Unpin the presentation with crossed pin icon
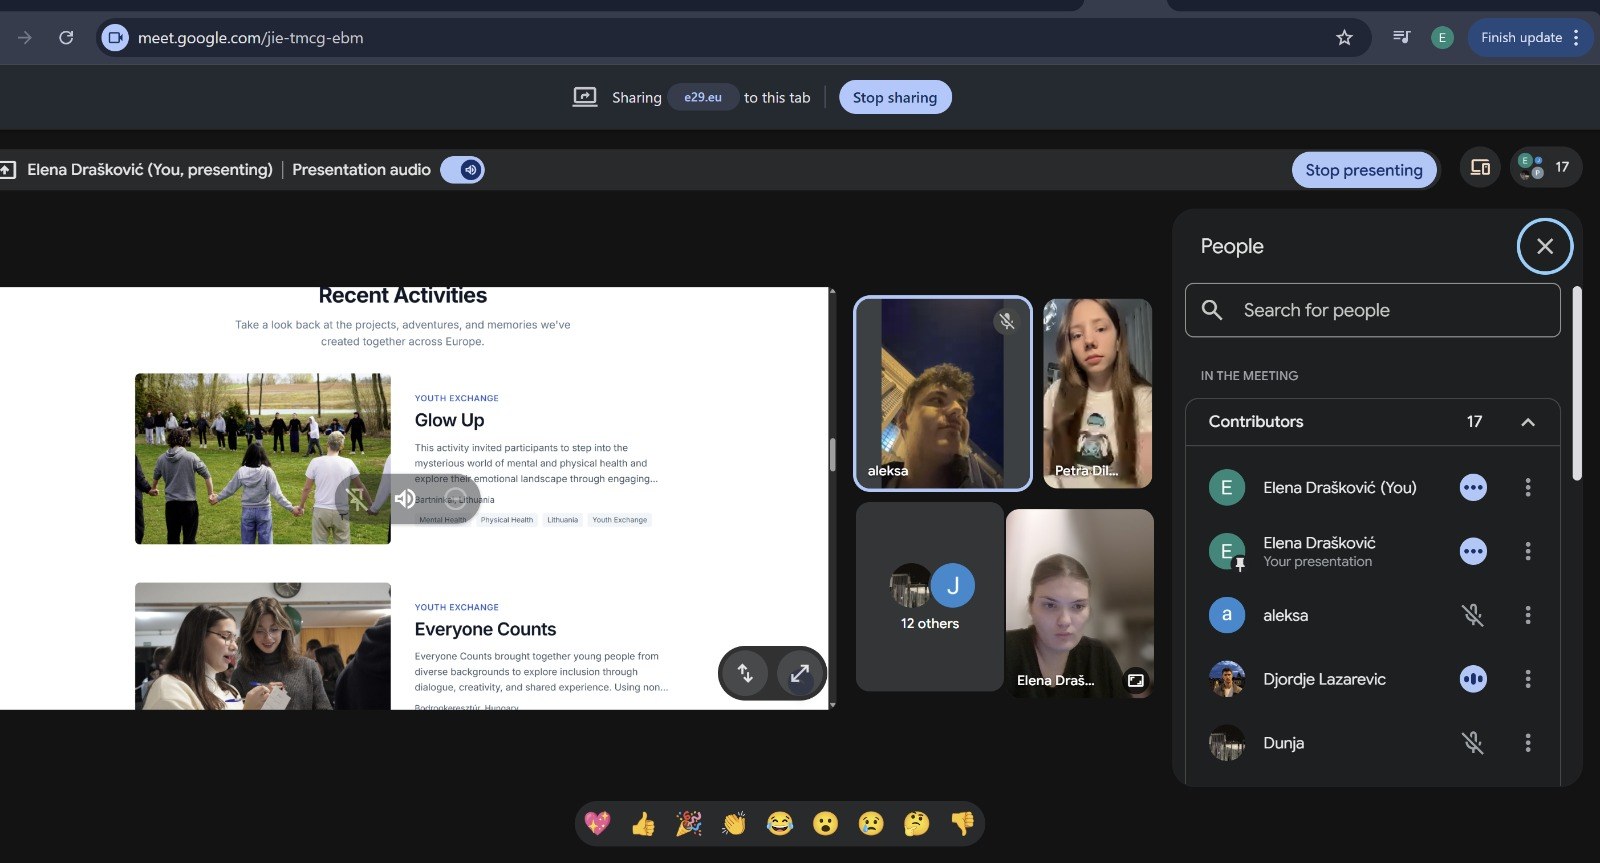This screenshot has width=1600, height=863. click(x=356, y=498)
